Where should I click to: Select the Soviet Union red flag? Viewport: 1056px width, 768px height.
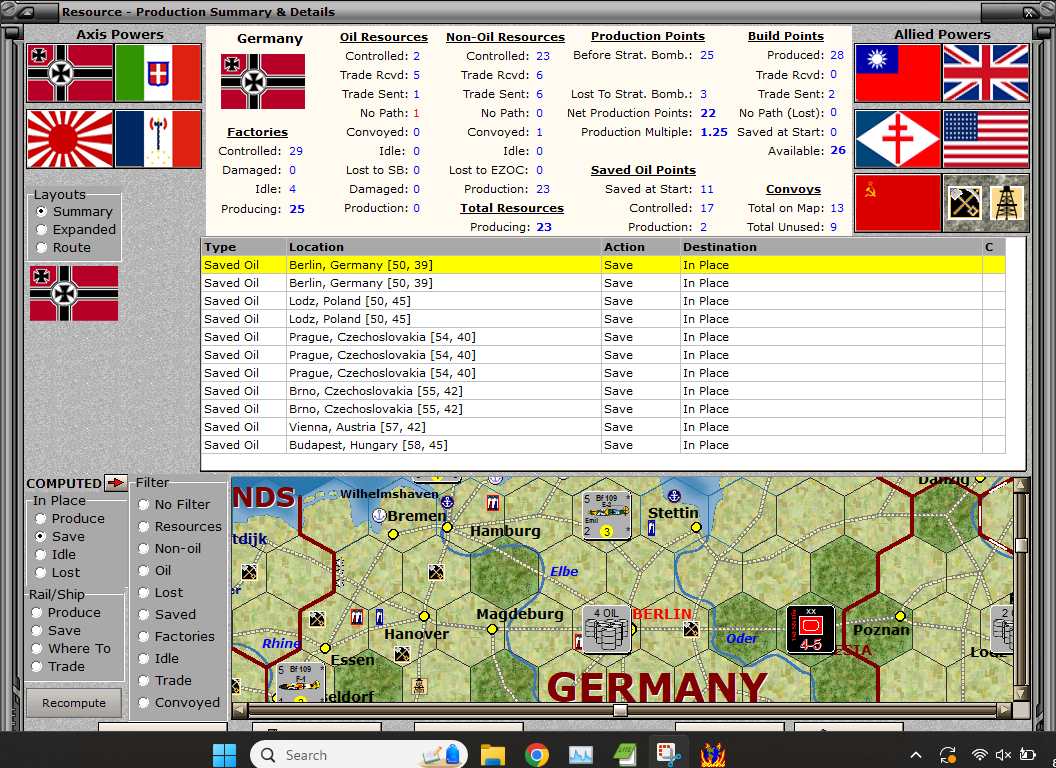pyautogui.click(x=898, y=203)
